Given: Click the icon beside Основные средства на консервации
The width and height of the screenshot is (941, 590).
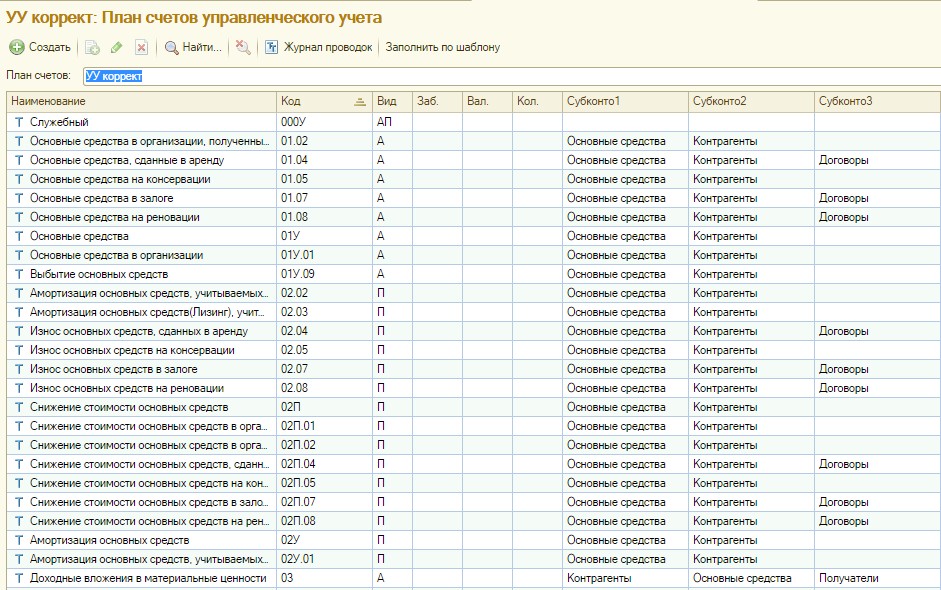Looking at the screenshot, I should [x=19, y=179].
